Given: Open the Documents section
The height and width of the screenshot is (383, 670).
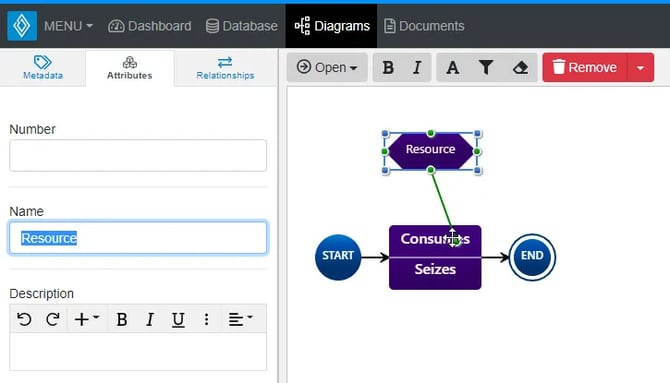Looking at the screenshot, I should tap(424, 26).
